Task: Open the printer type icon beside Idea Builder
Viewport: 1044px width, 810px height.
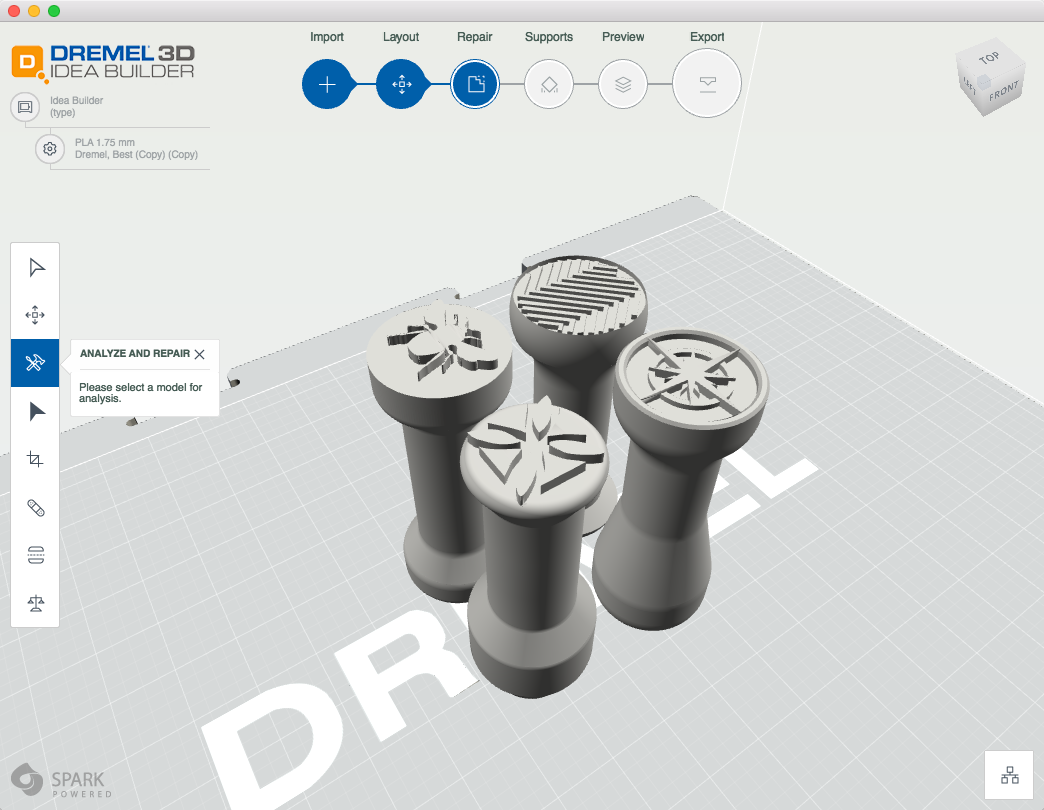Action: [x=25, y=106]
